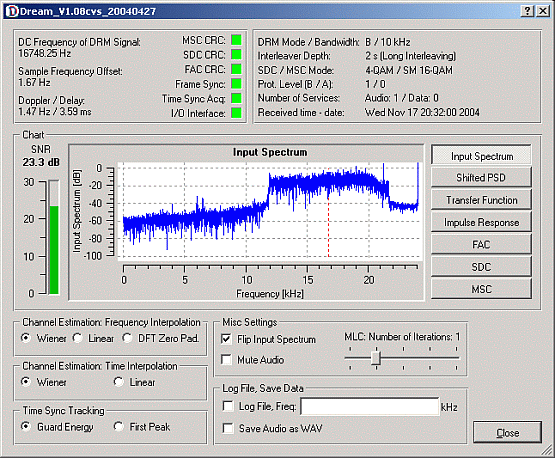Click the FAC CRC green status light
This screenshot has height=458, width=555.
coord(236,69)
